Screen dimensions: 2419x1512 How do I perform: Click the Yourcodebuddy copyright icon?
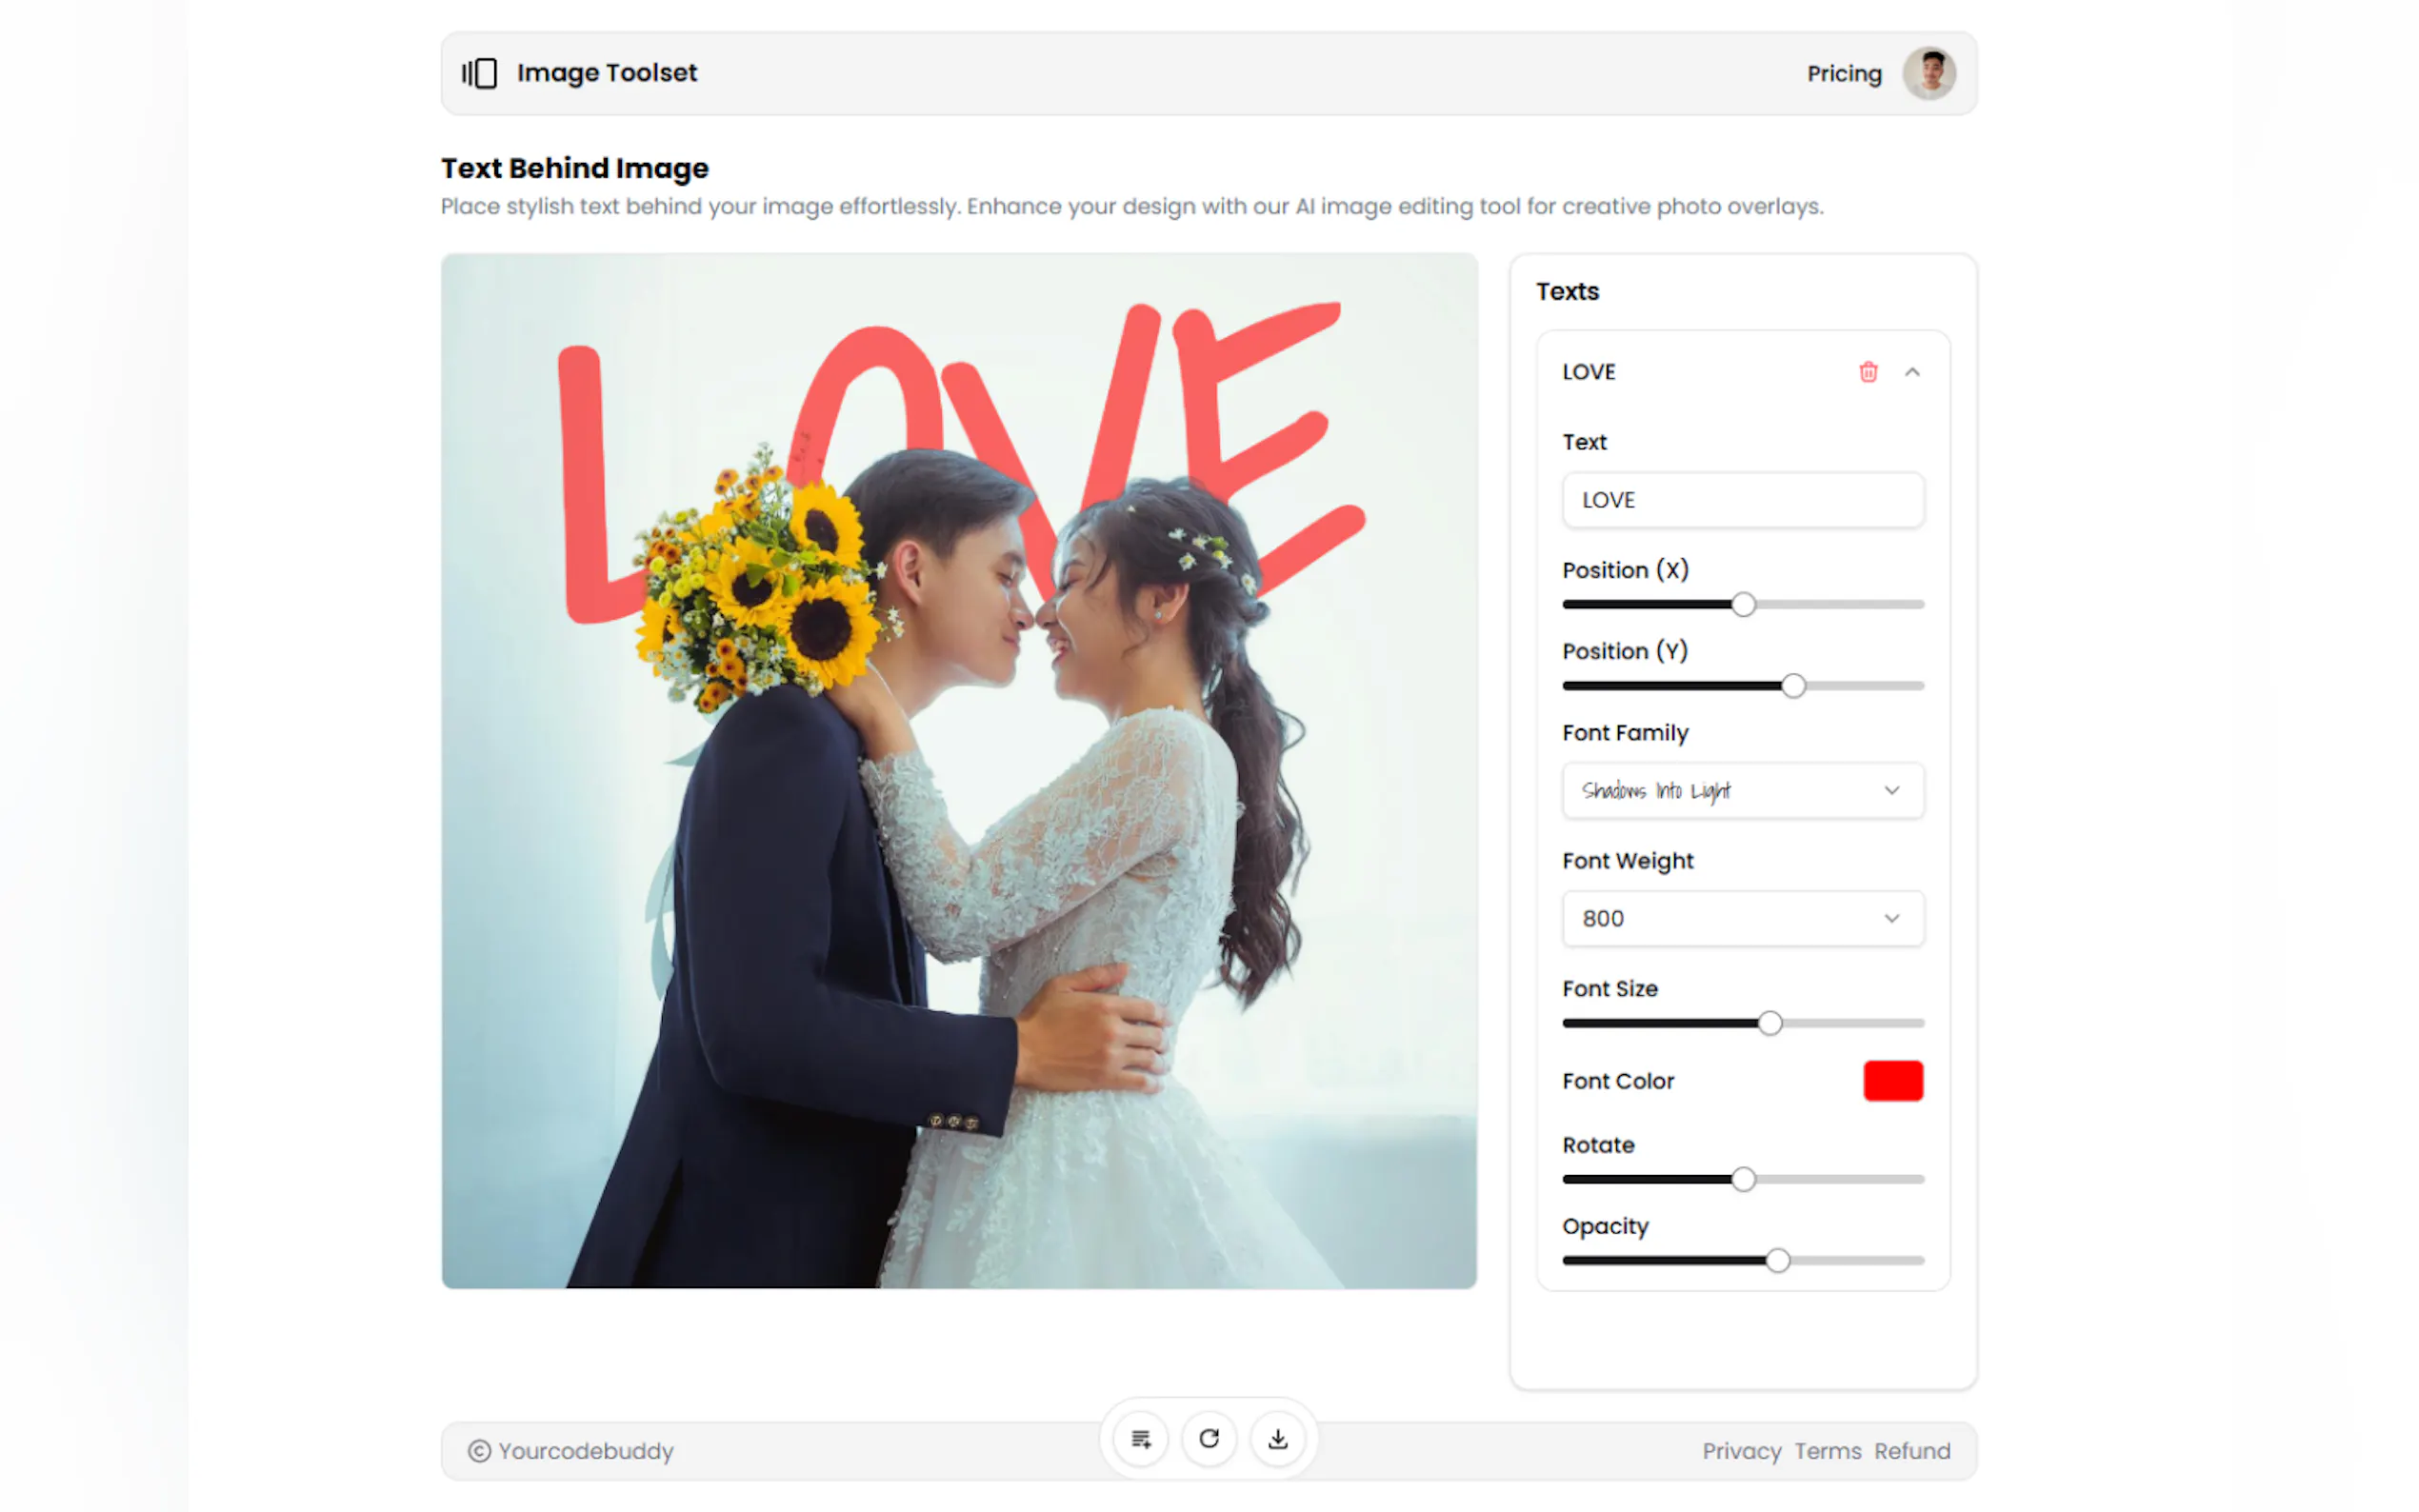coord(479,1451)
